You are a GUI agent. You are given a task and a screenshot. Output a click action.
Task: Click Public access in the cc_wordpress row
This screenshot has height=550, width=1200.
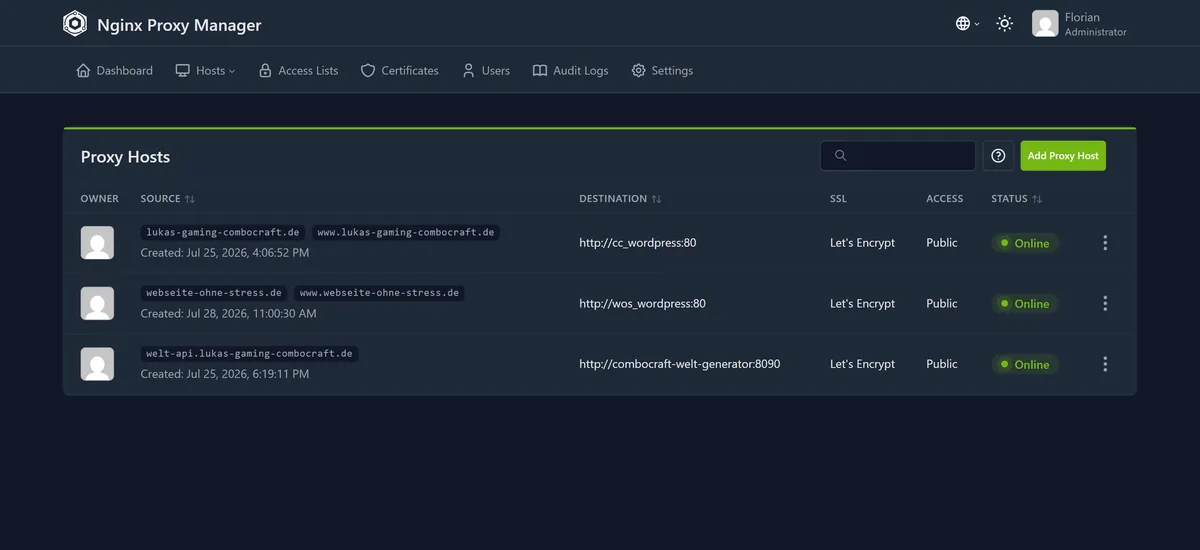pos(942,243)
